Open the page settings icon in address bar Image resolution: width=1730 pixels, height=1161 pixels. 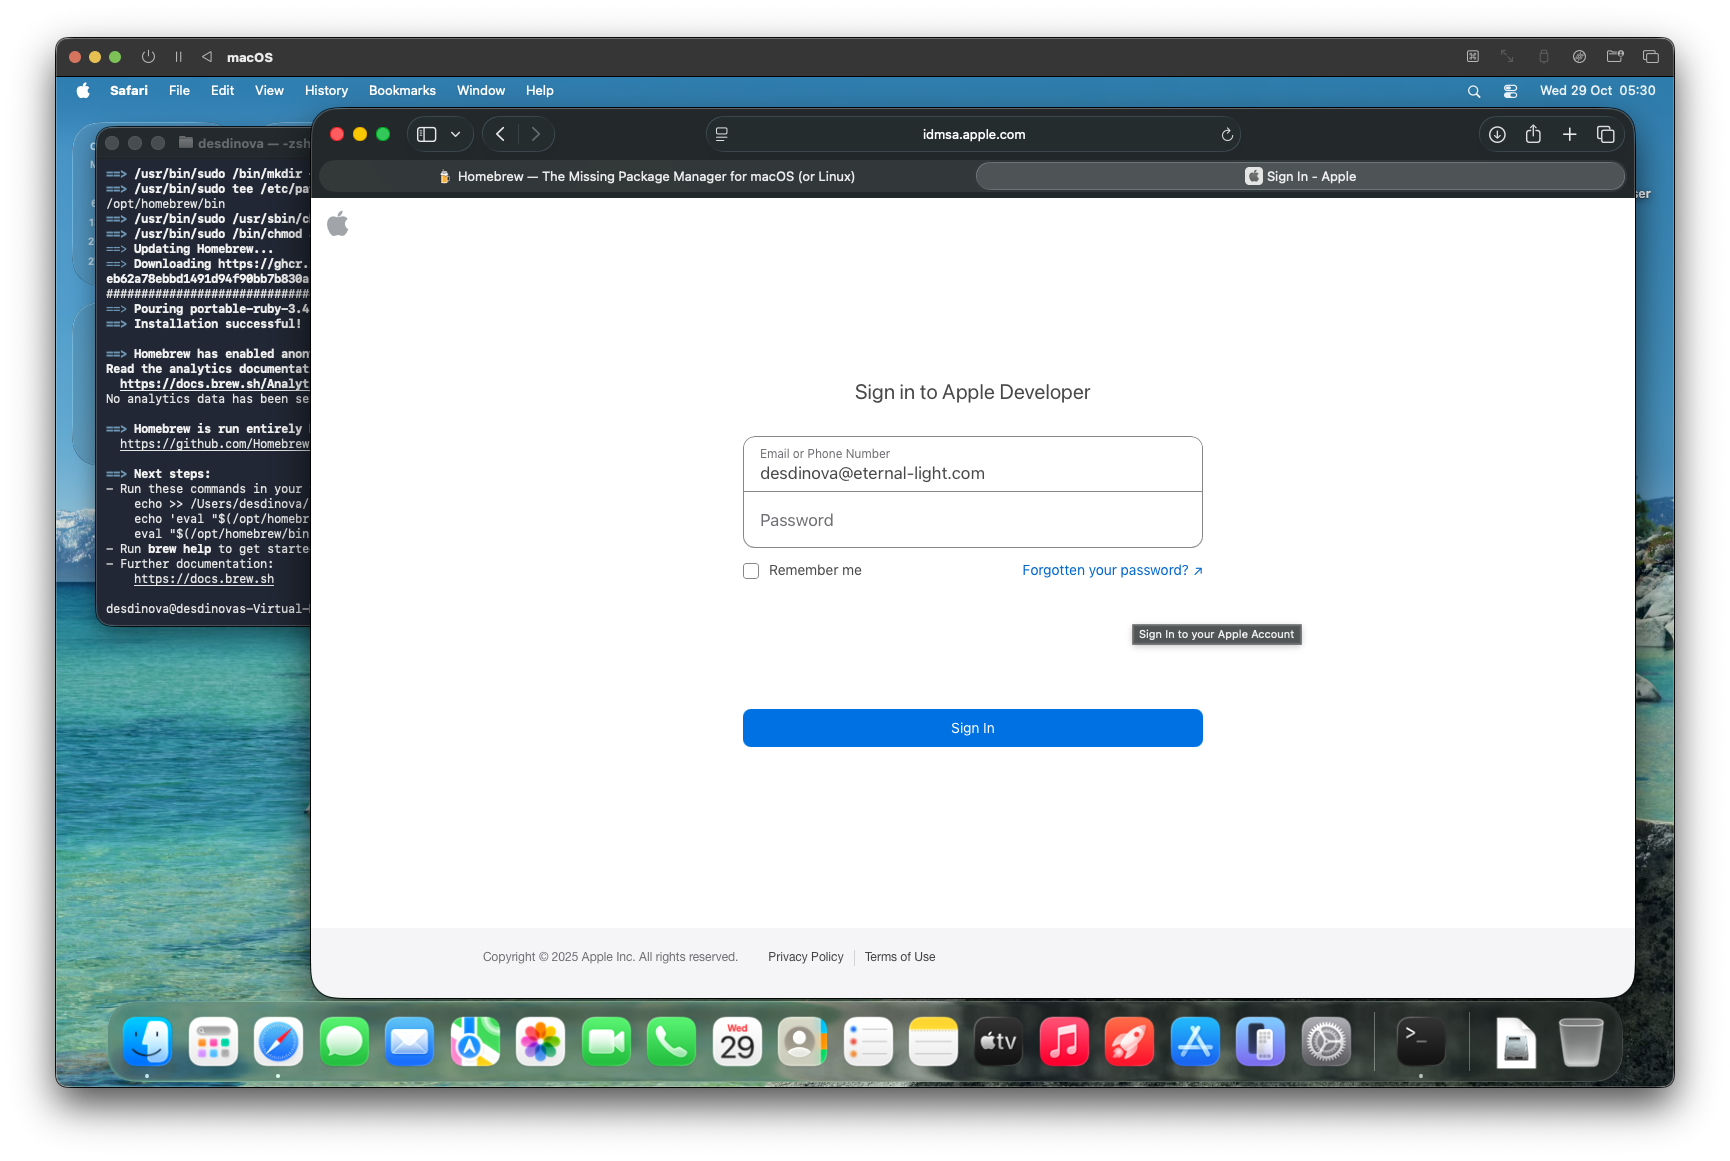721,133
